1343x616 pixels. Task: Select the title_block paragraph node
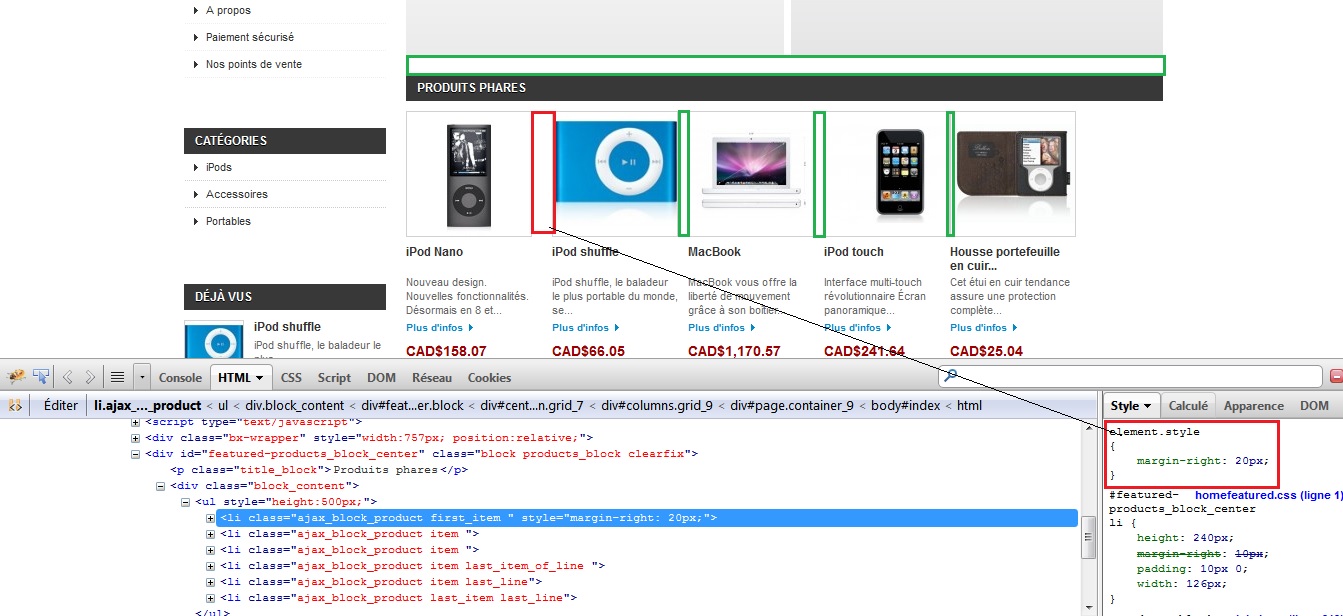(x=318, y=469)
